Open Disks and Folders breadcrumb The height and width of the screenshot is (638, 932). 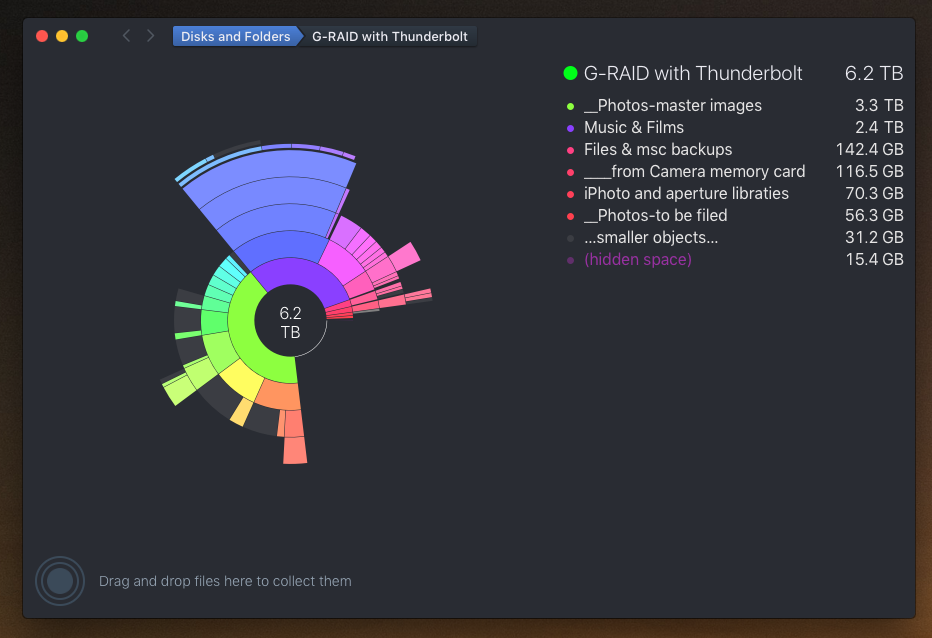(236, 36)
